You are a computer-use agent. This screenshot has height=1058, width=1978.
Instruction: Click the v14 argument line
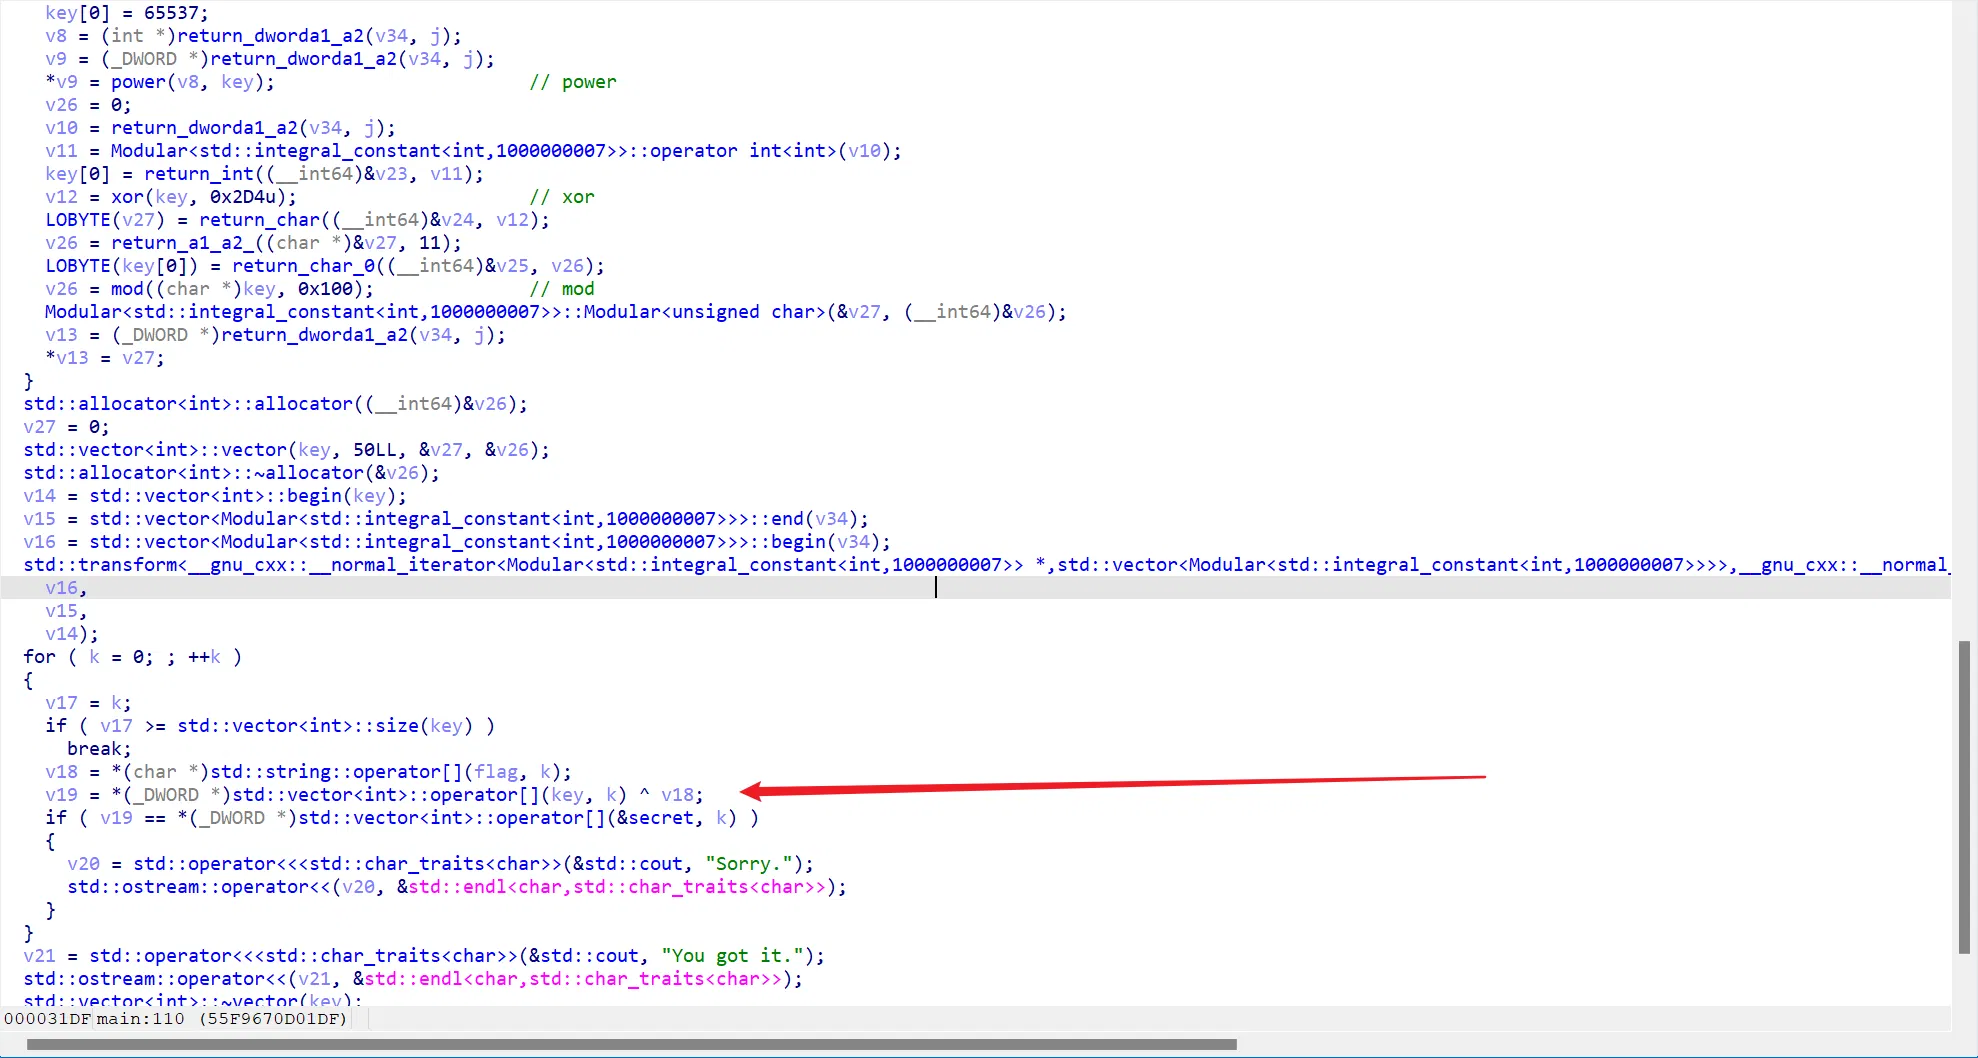tap(71, 634)
